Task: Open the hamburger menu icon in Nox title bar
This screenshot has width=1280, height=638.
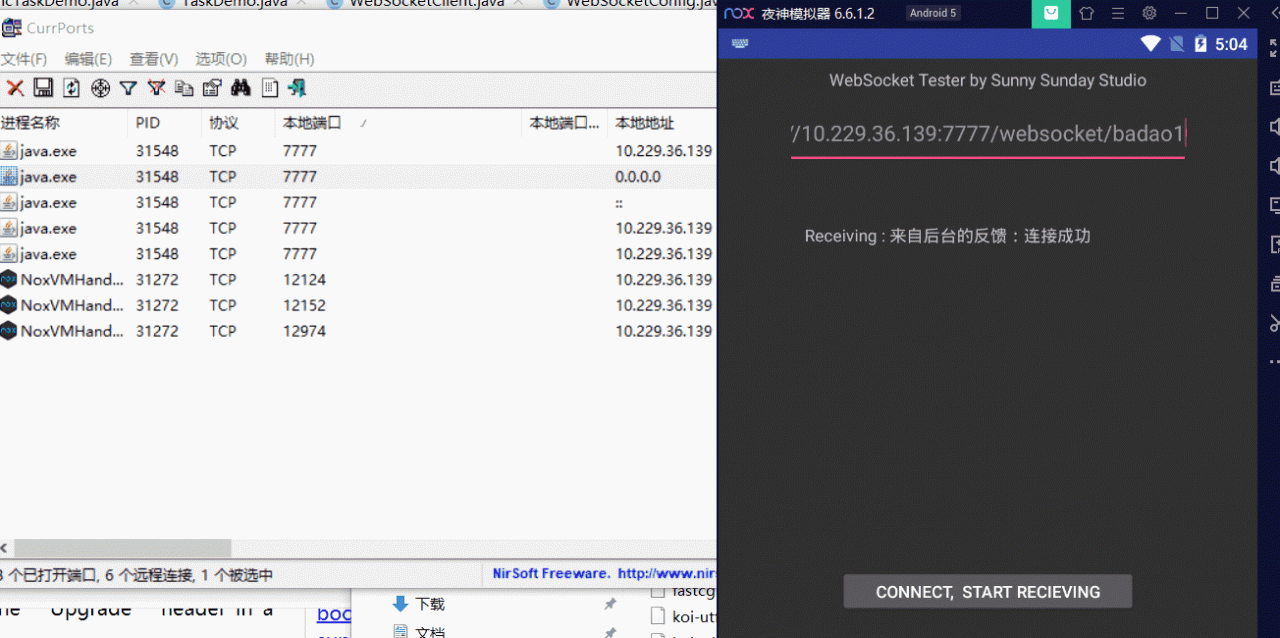Action: tap(1118, 13)
